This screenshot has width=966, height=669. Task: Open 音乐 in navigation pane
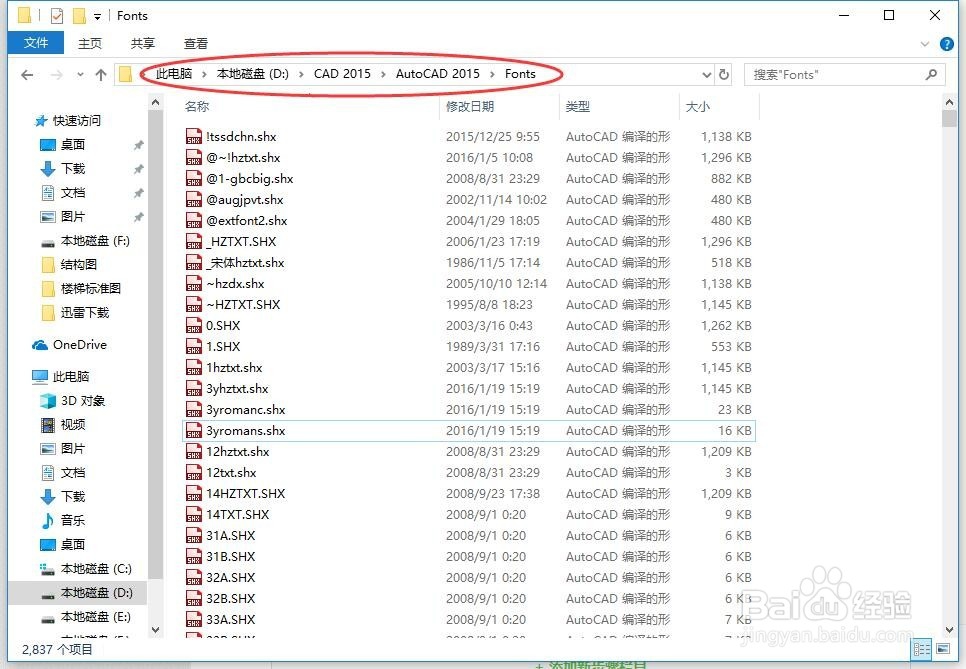pos(73,521)
